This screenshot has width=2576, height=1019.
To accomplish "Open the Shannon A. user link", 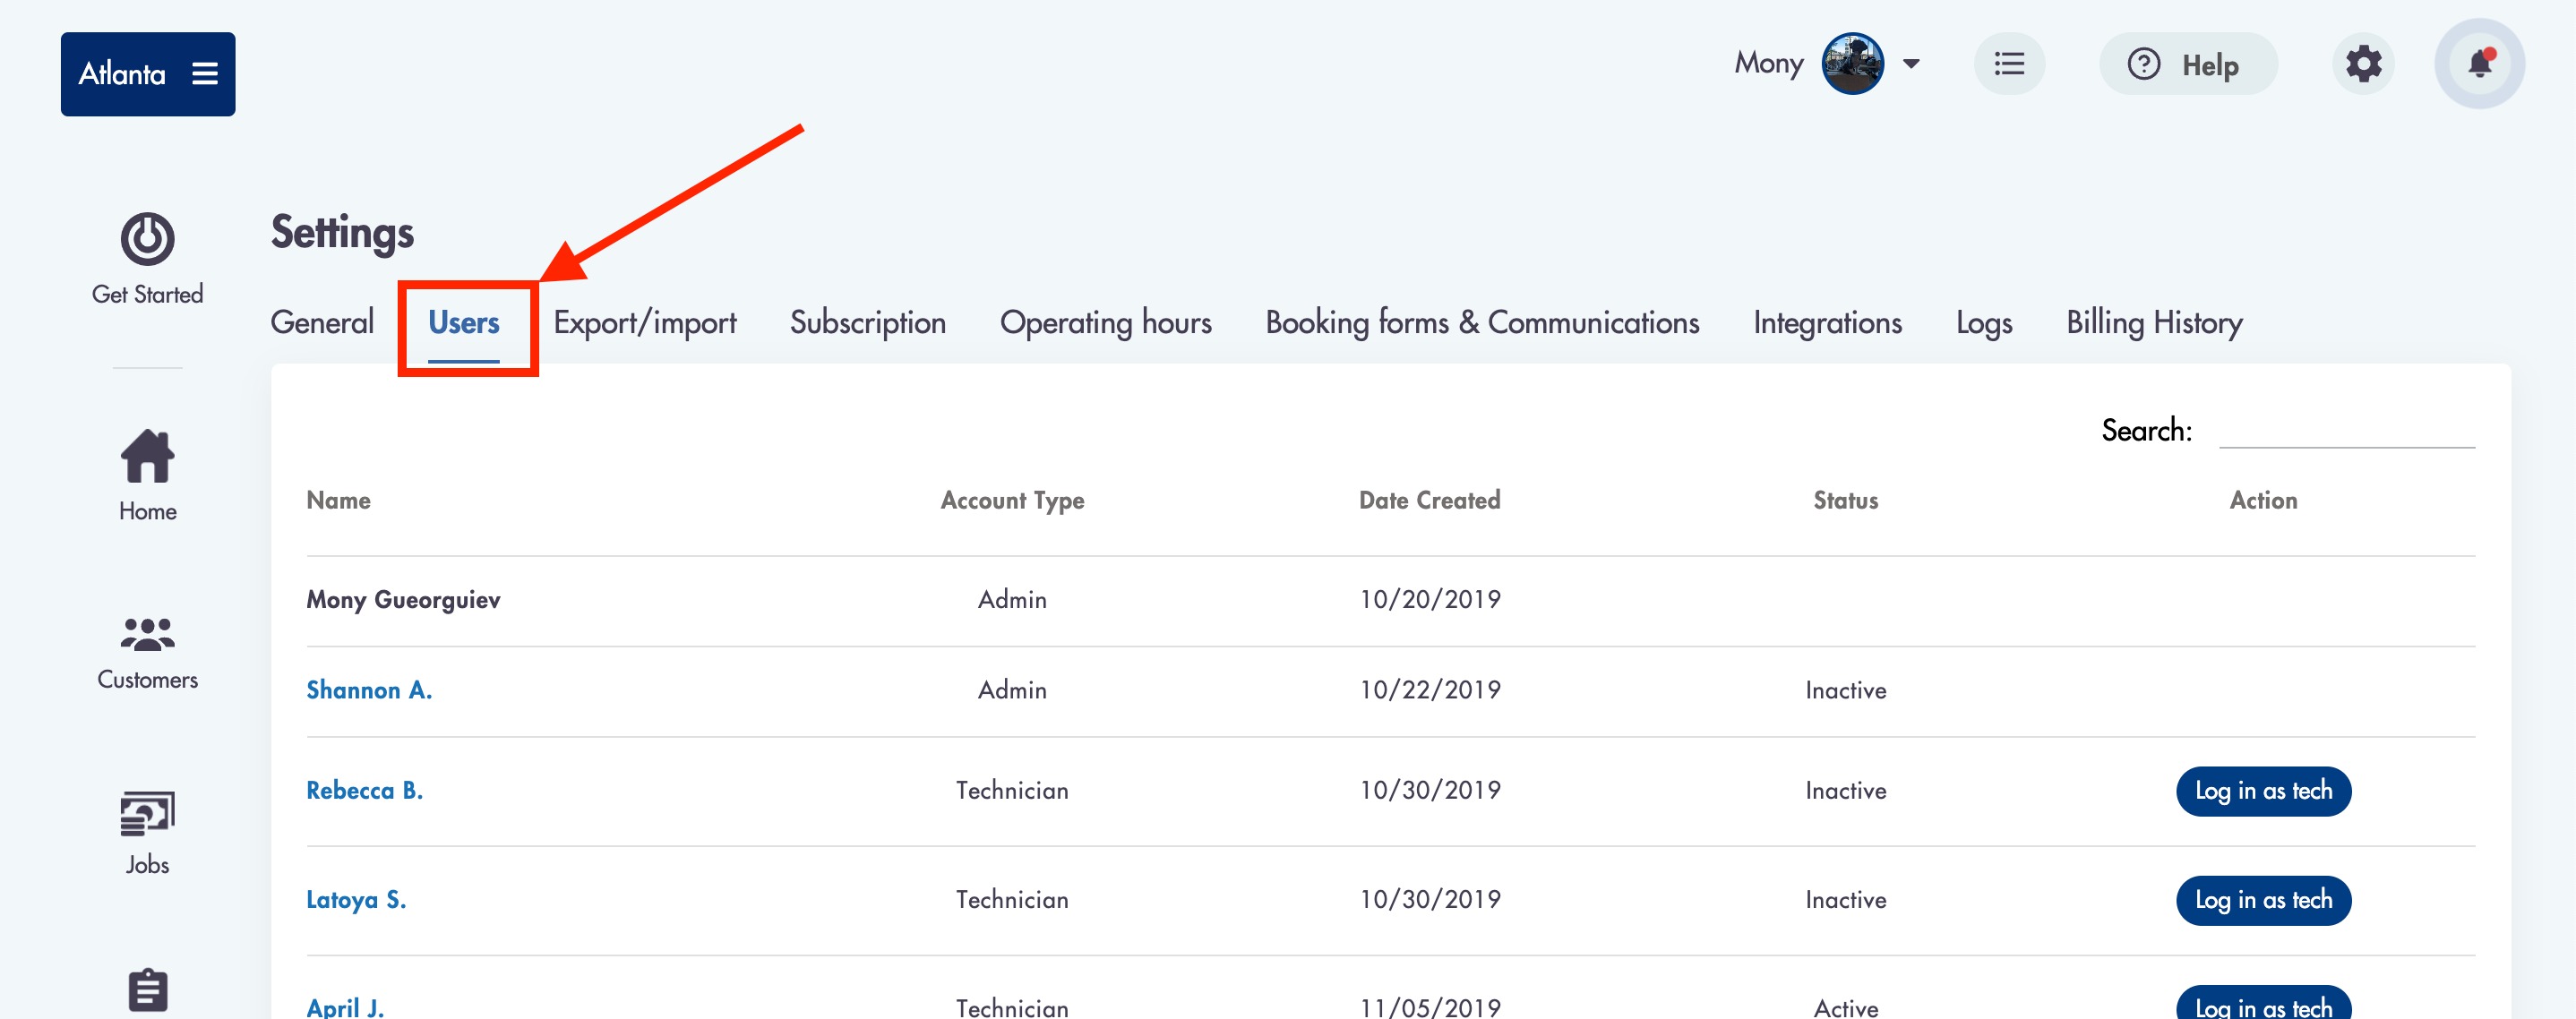I will coord(369,690).
